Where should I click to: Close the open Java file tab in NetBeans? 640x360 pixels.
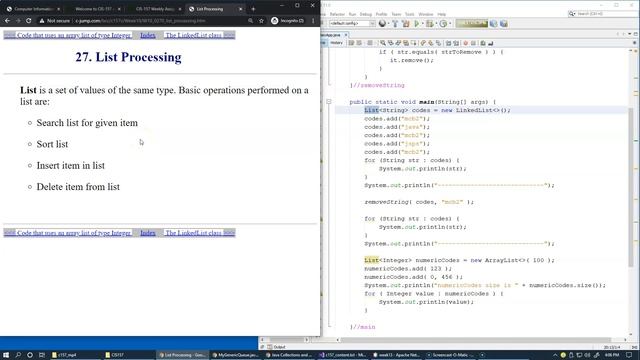[x=346, y=35]
